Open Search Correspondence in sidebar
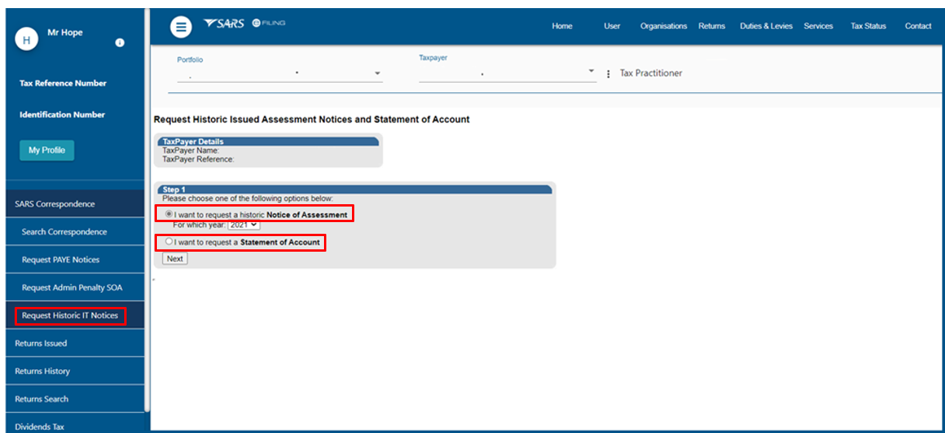The image size is (948, 441). click(x=64, y=232)
